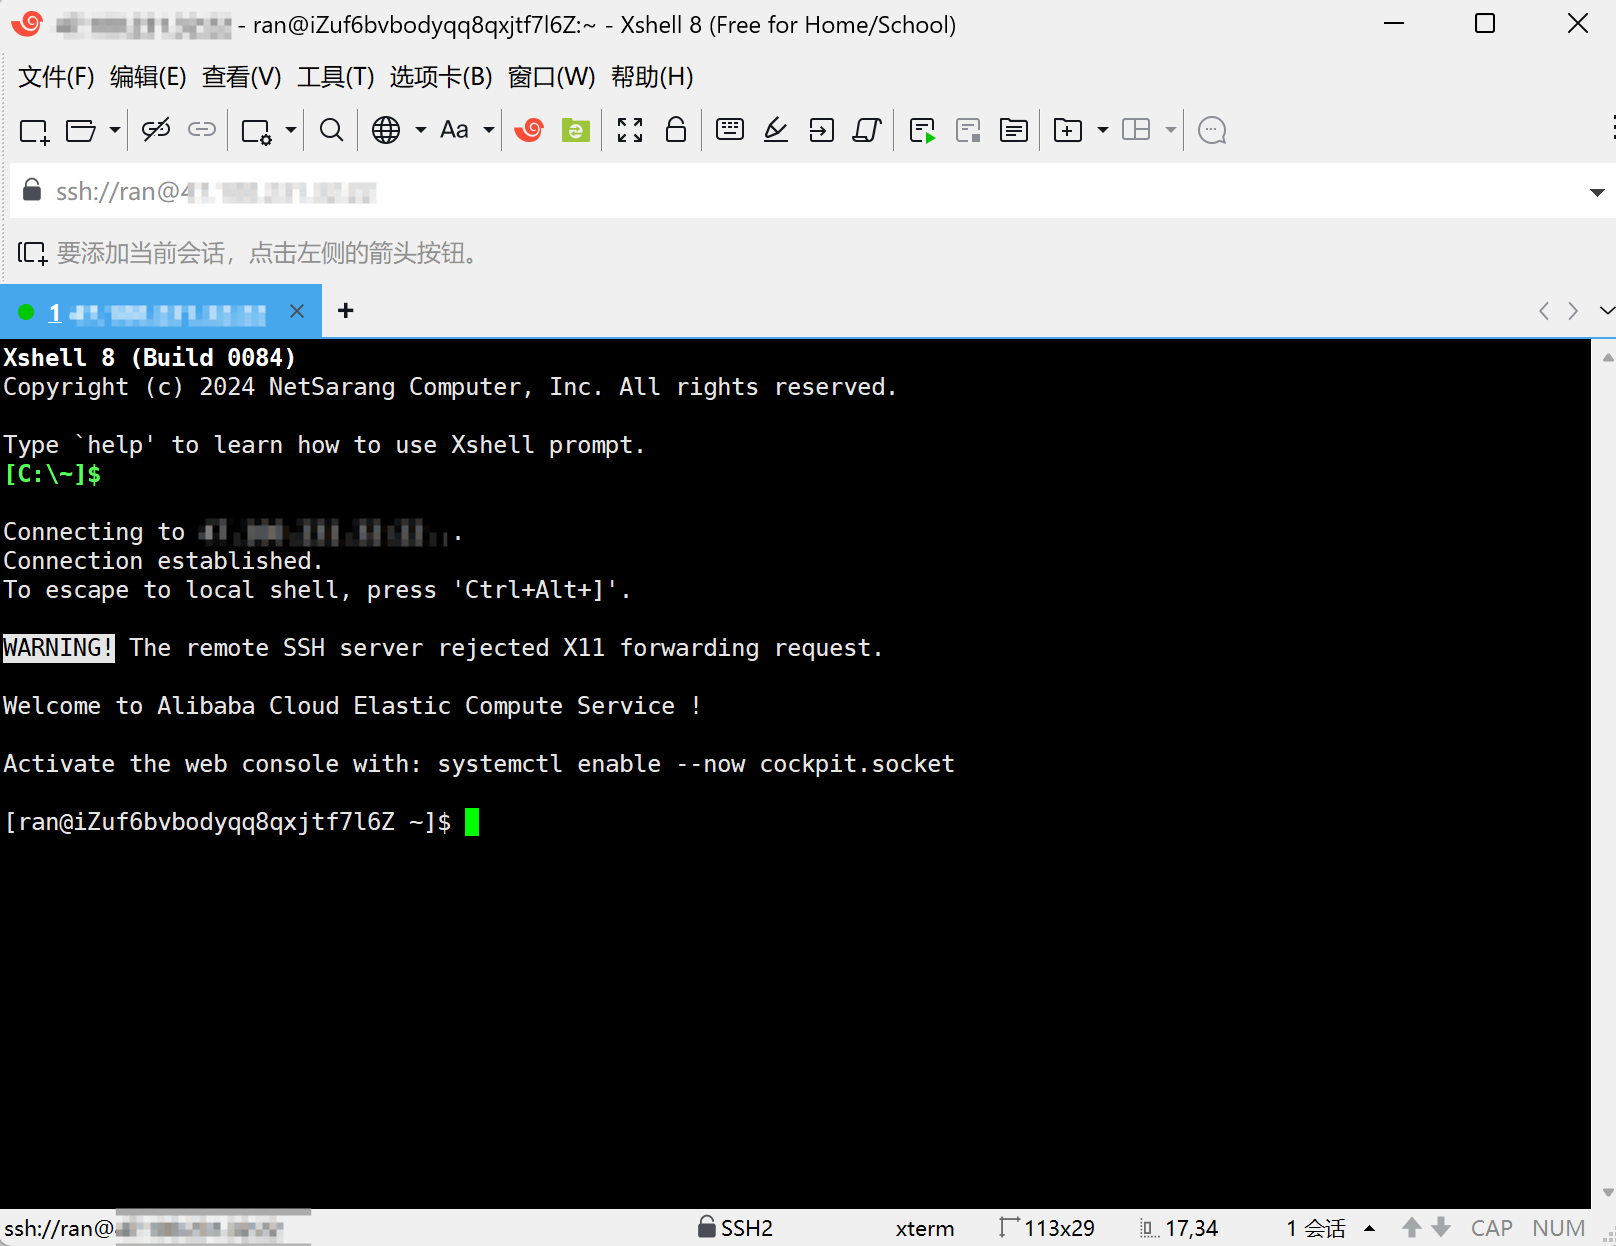Image resolution: width=1616 pixels, height=1246 pixels.
Task: Expand the Open Session dropdown arrow
Action: [x=114, y=130]
